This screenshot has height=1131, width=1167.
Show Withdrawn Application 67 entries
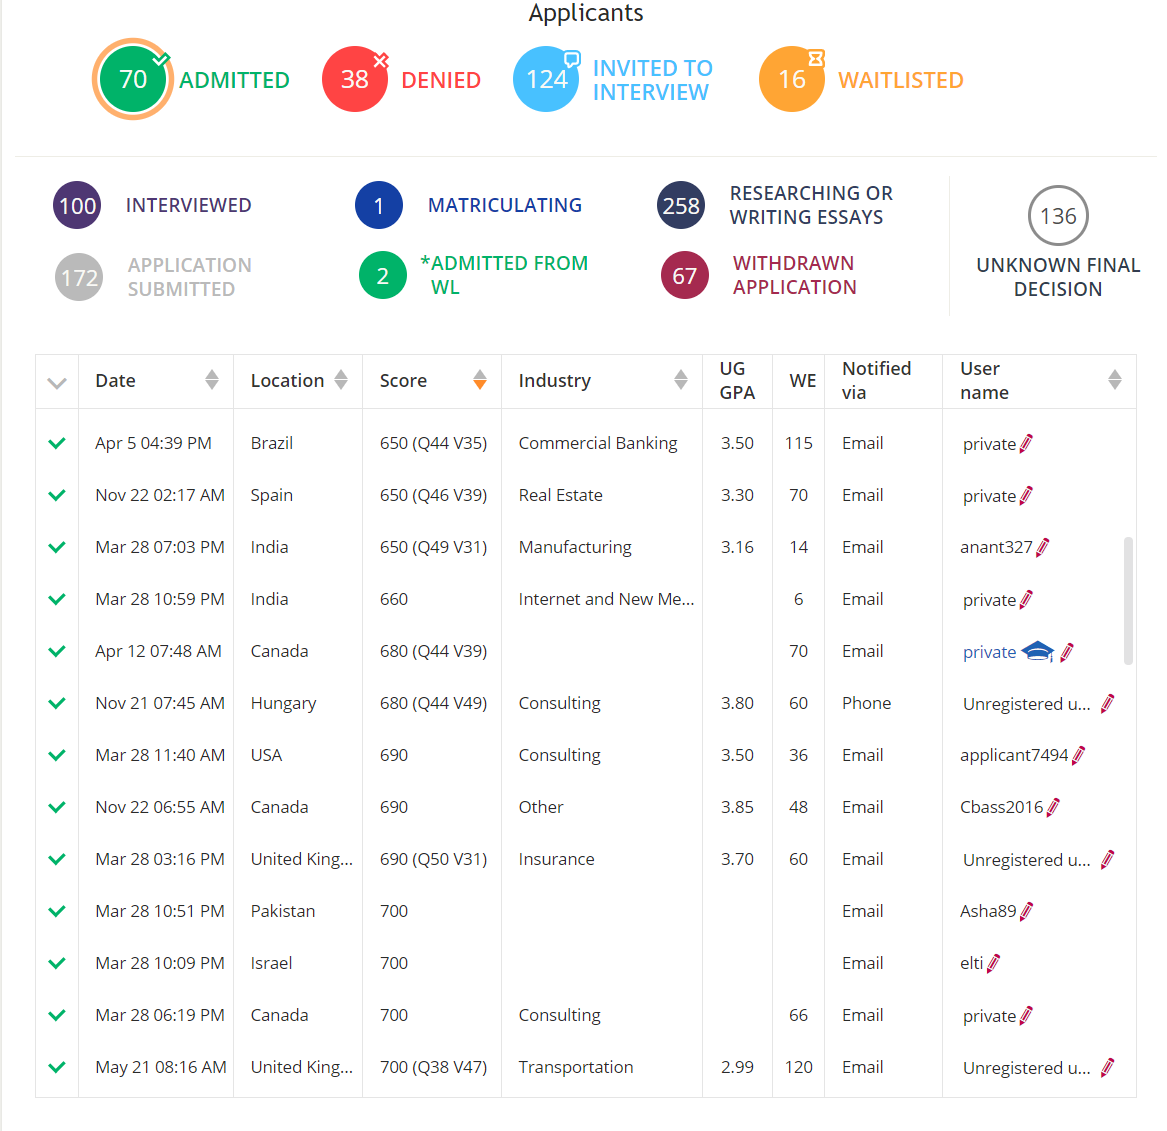coord(685,275)
